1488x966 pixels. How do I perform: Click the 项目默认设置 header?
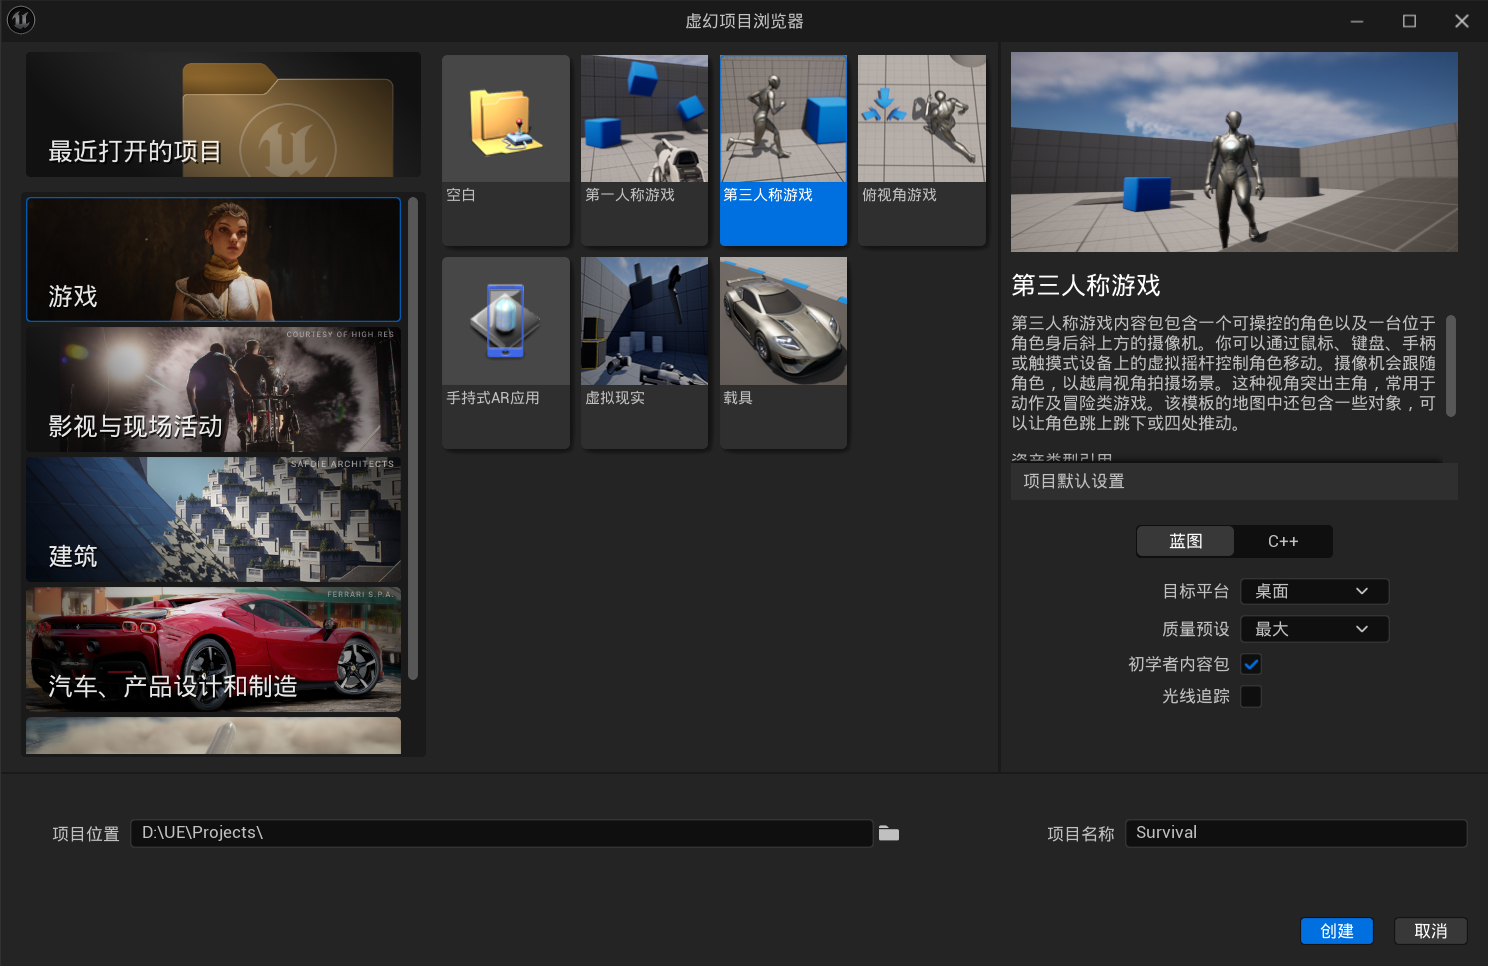1234,481
